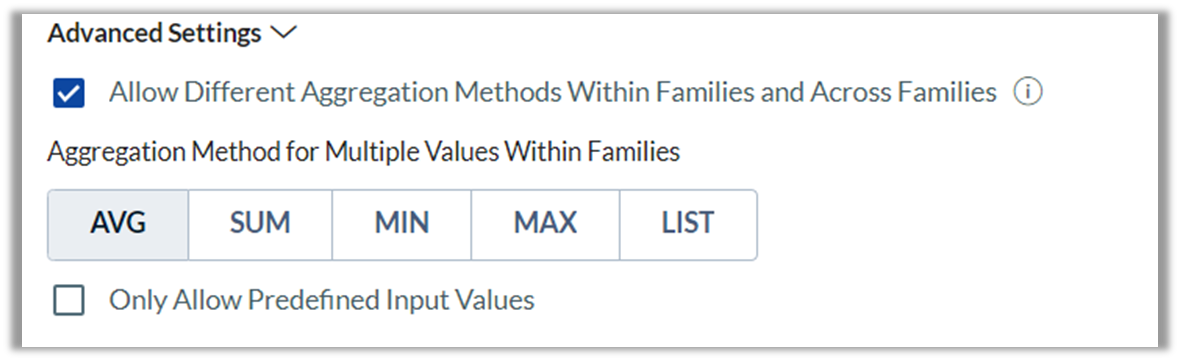
Task: Tick the empty checkbox below the AVG button
Action: click(x=68, y=301)
